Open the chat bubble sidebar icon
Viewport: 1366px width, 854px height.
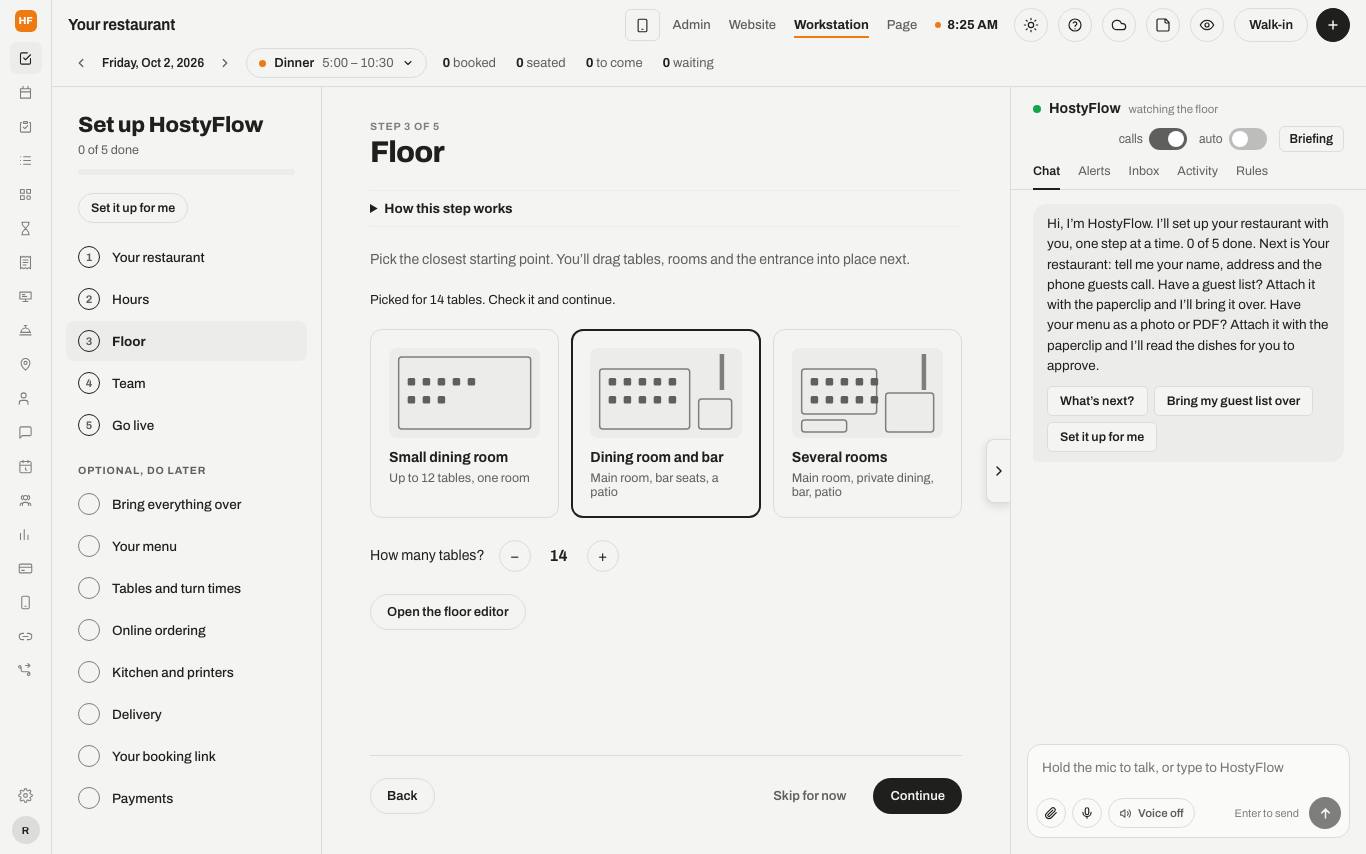(x=26, y=433)
